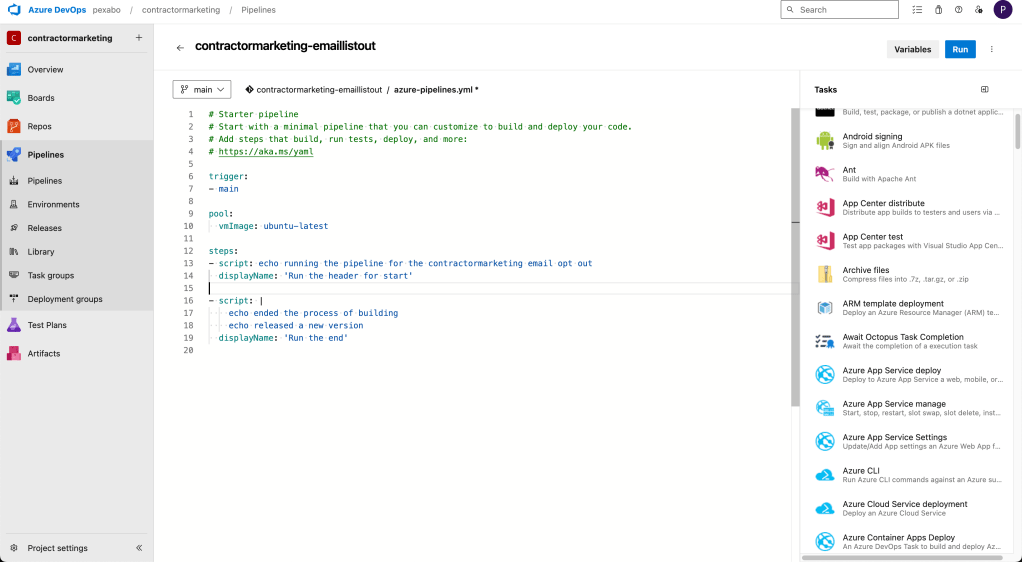Click Pipelines in the breadcrumb
1022x562 pixels.
pos(259,10)
